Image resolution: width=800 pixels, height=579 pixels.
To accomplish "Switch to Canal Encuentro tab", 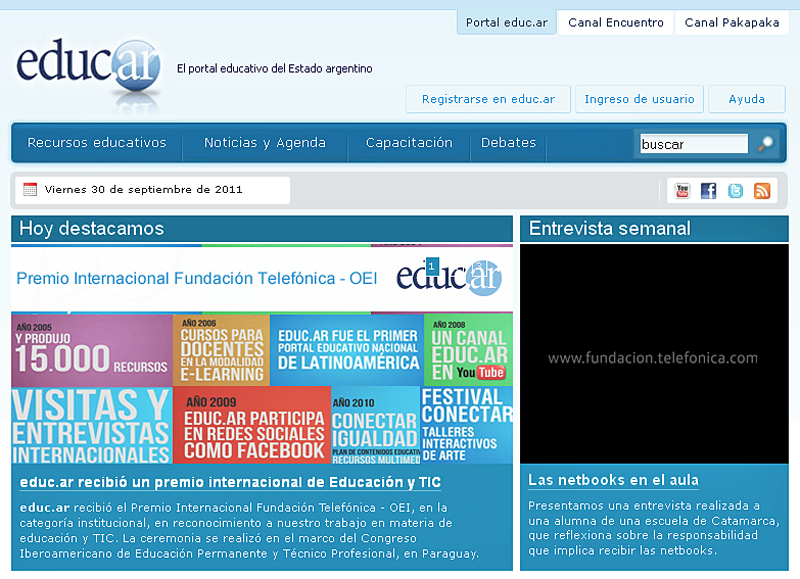I will [616, 23].
